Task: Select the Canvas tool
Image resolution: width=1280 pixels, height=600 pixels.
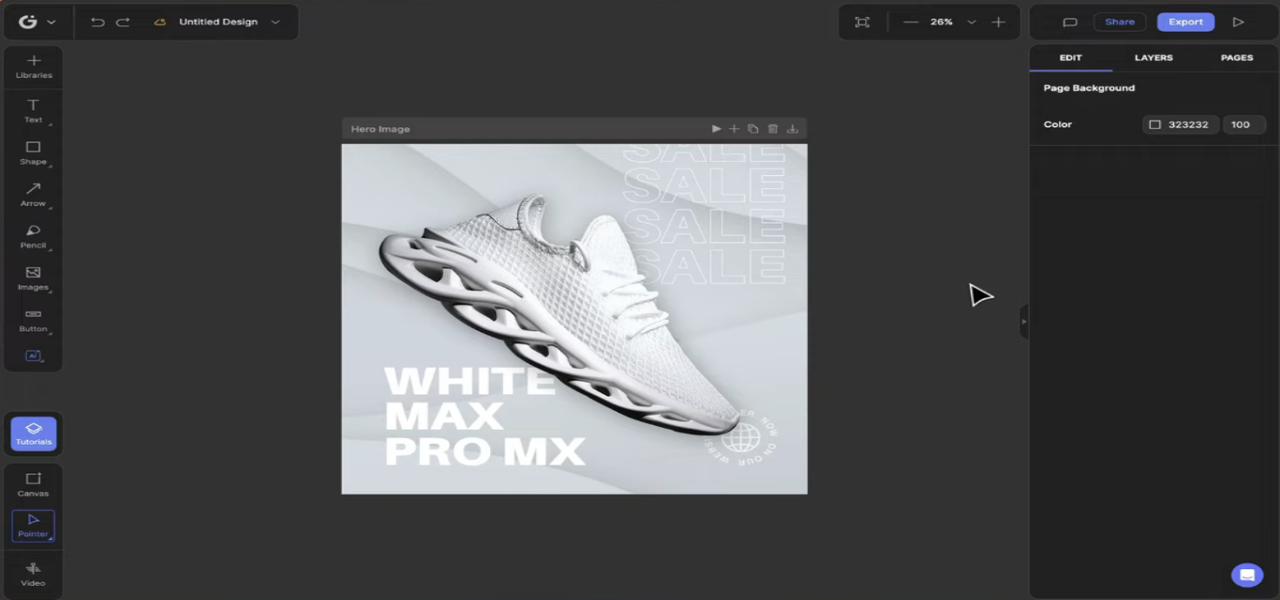Action: (x=33, y=485)
